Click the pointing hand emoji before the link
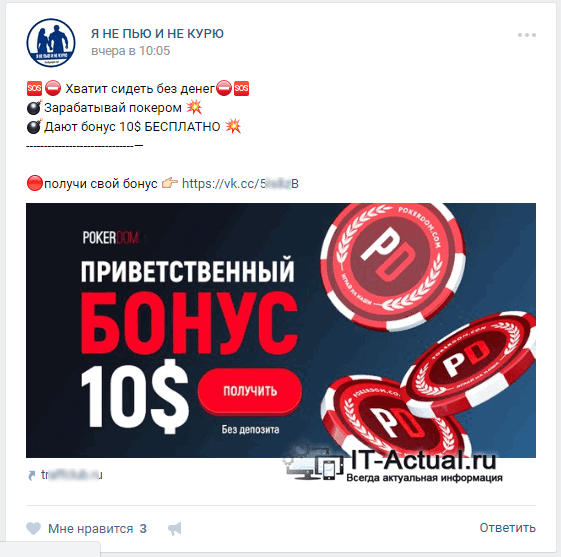Image resolution: width=561 pixels, height=557 pixels. click(x=170, y=183)
